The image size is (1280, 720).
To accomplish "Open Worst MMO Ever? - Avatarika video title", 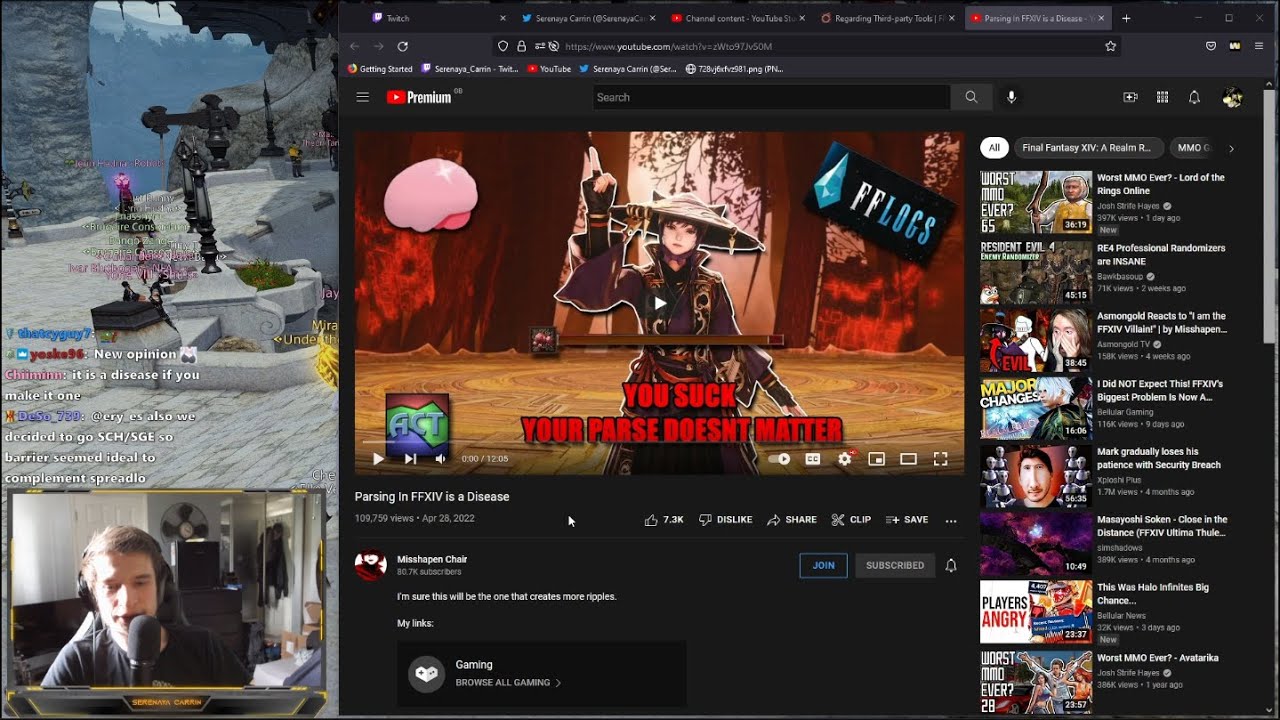I will click(x=1157, y=658).
